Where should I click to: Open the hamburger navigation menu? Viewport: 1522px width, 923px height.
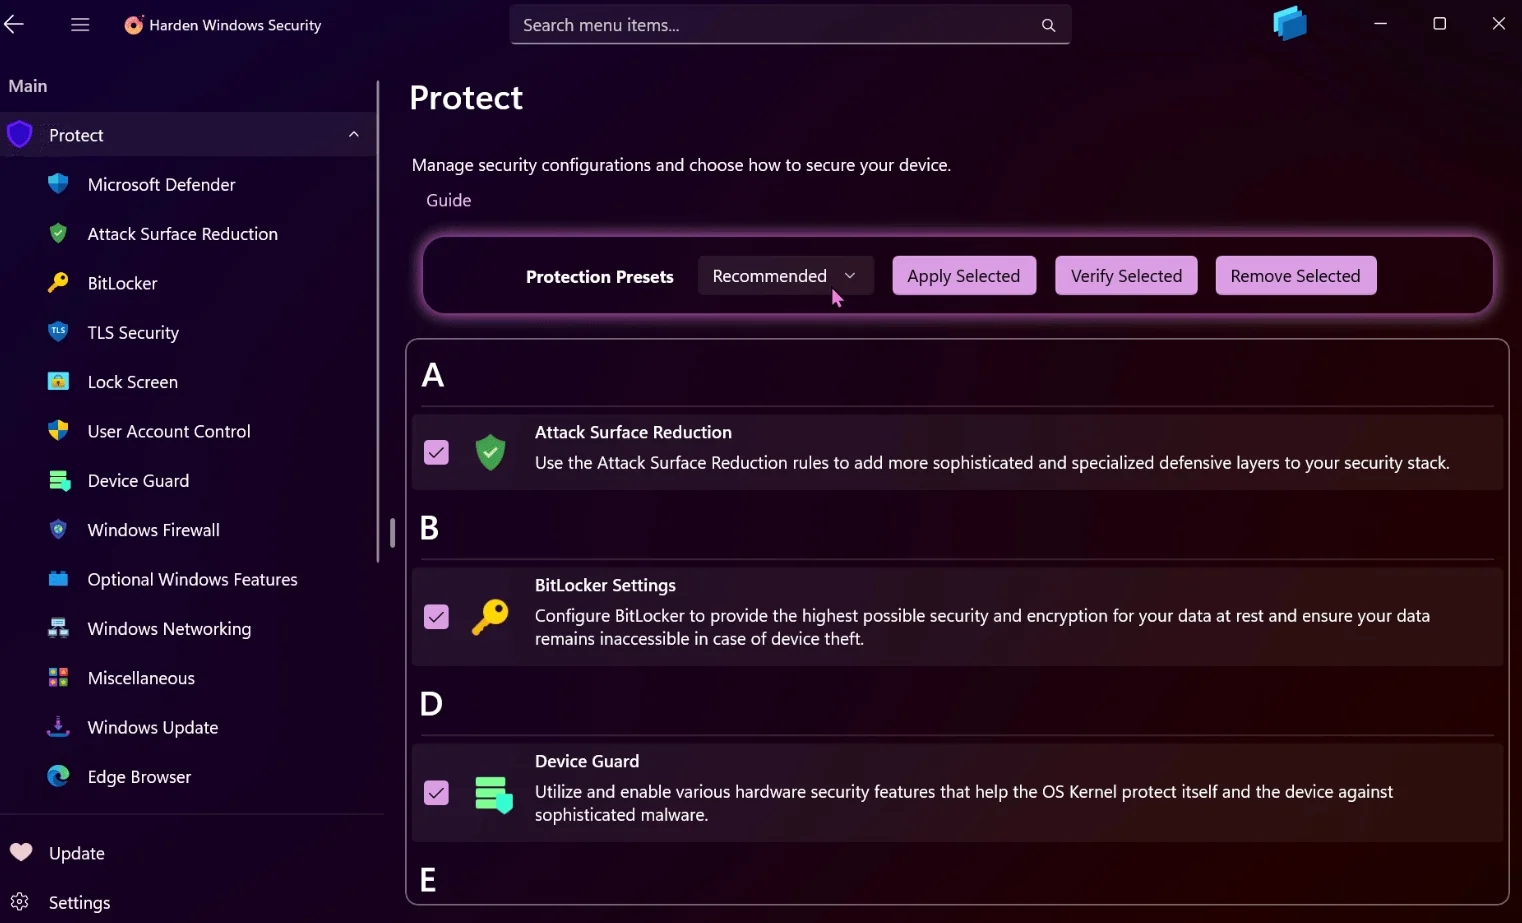(79, 25)
